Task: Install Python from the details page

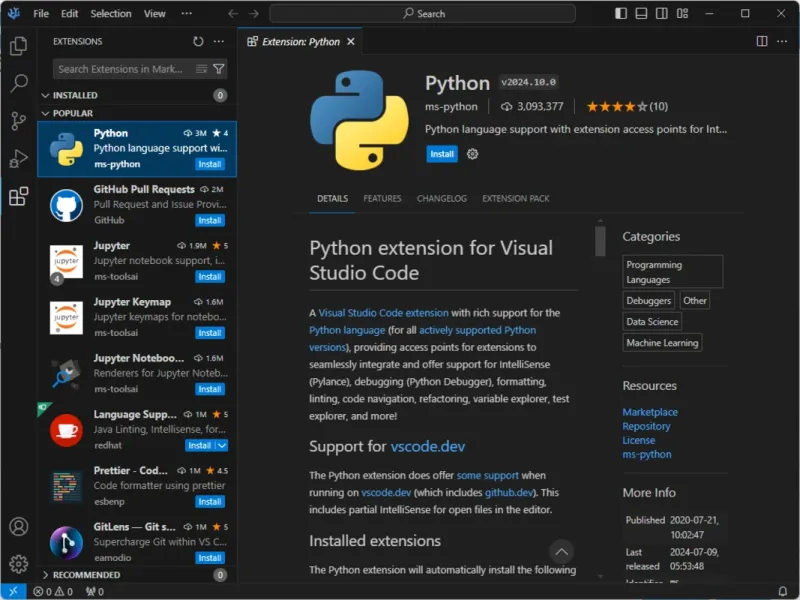Action: click(x=442, y=154)
